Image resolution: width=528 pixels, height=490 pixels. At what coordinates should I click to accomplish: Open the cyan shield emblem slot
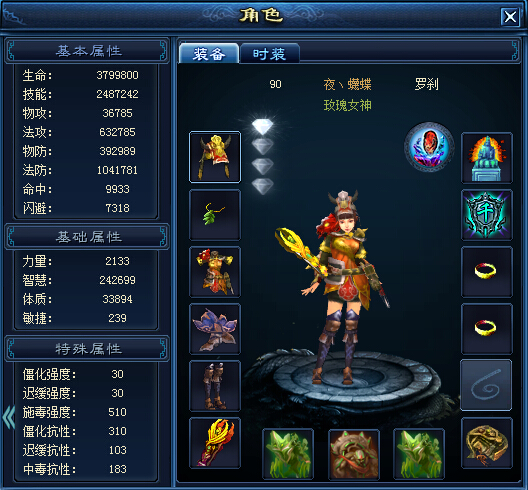(487, 215)
